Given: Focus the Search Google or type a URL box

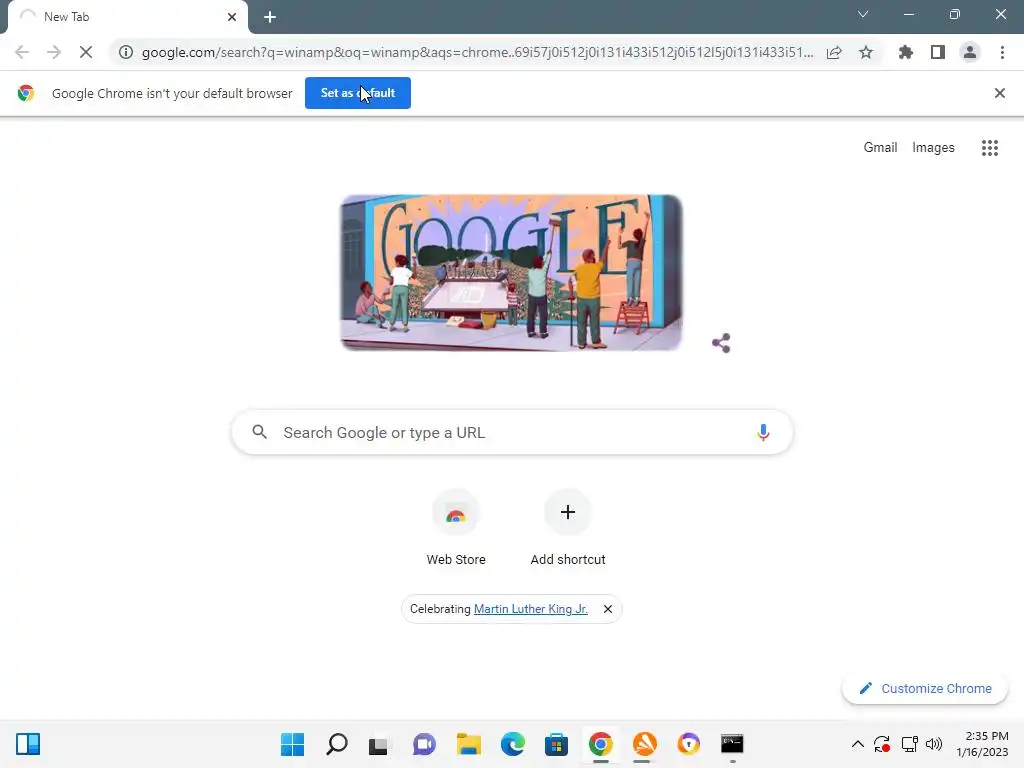Looking at the screenshot, I should pyautogui.click(x=513, y=432).
